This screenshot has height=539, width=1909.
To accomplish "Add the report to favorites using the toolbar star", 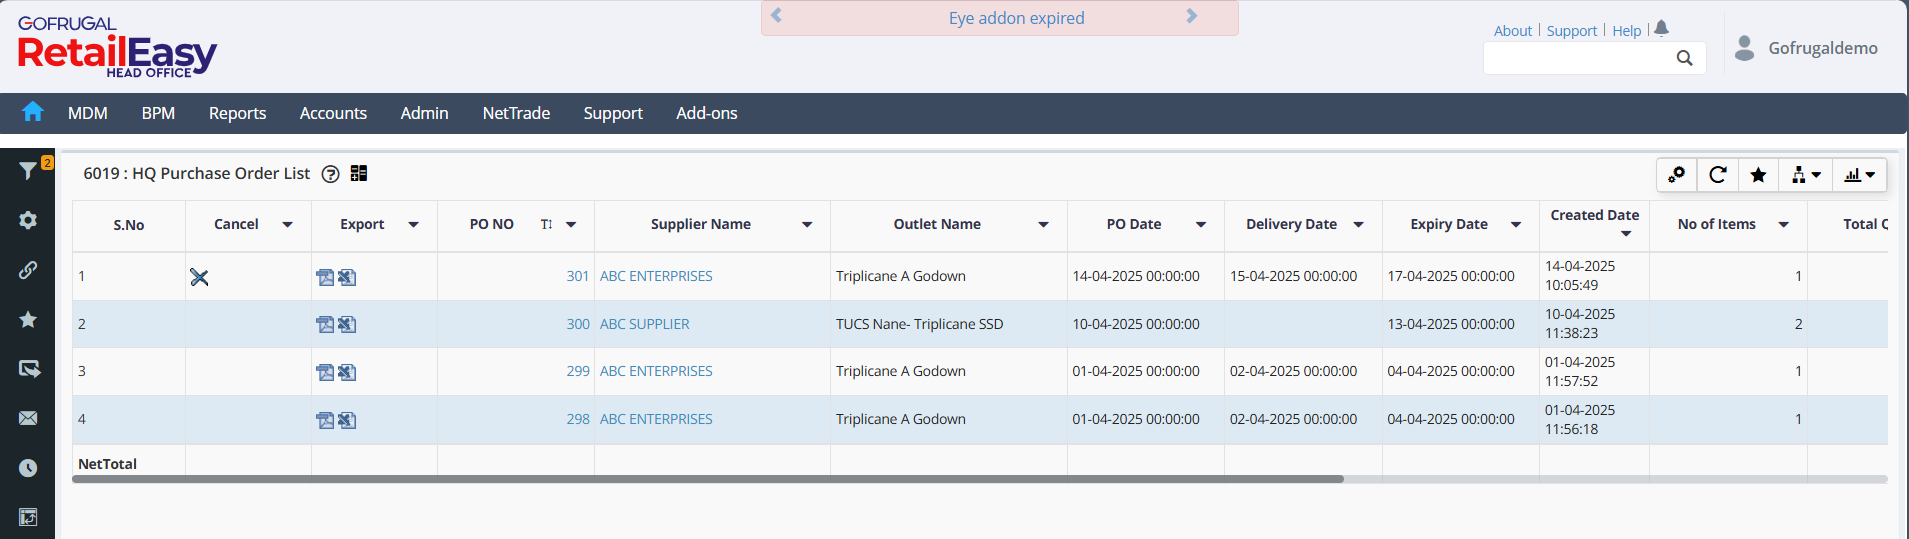I will (1758, 175).
